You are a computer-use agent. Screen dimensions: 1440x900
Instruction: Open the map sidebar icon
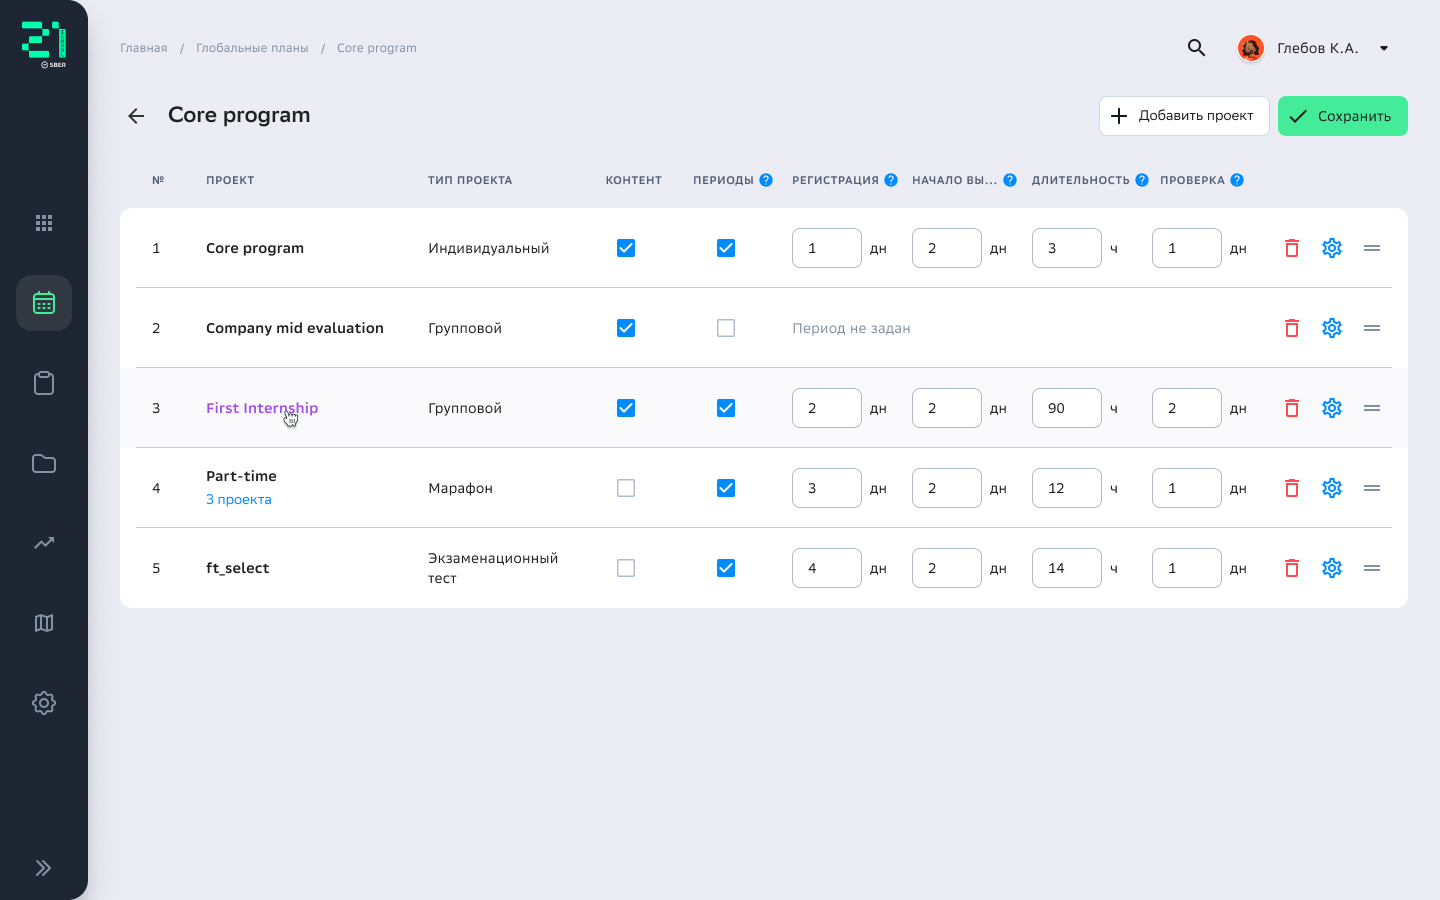pos(44,623)
